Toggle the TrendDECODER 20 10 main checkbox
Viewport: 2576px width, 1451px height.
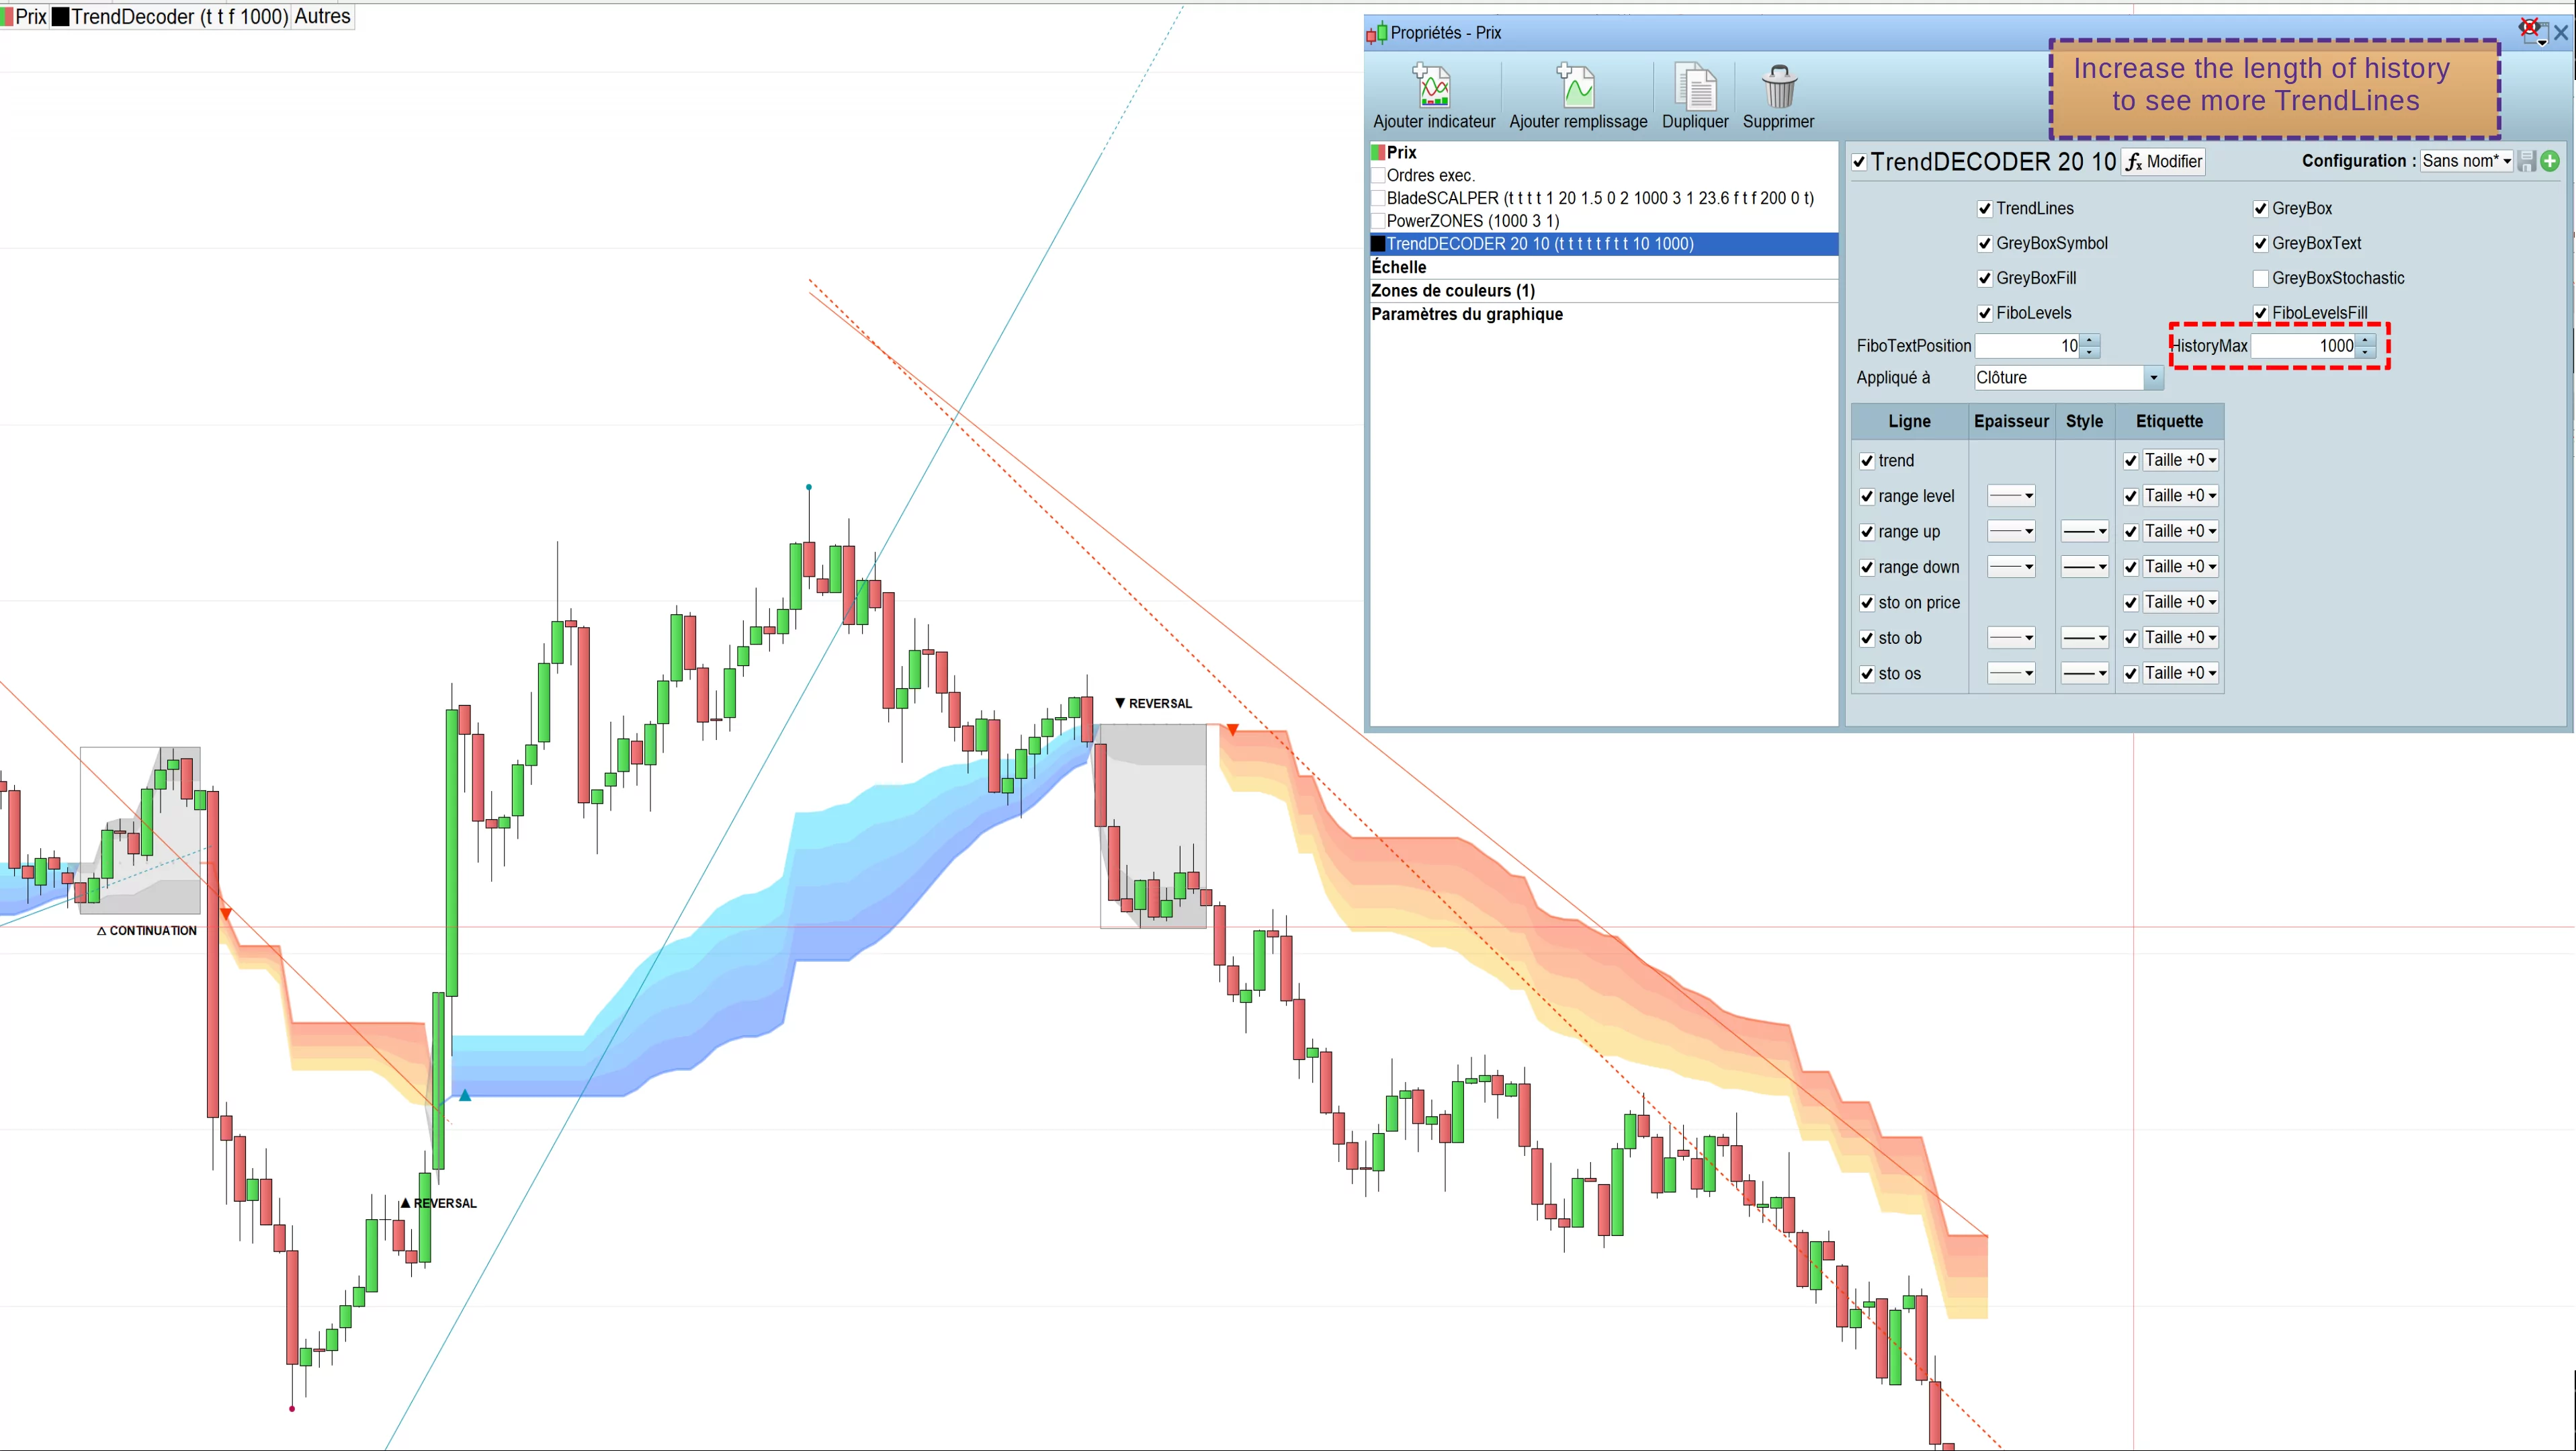(1859, 162)
